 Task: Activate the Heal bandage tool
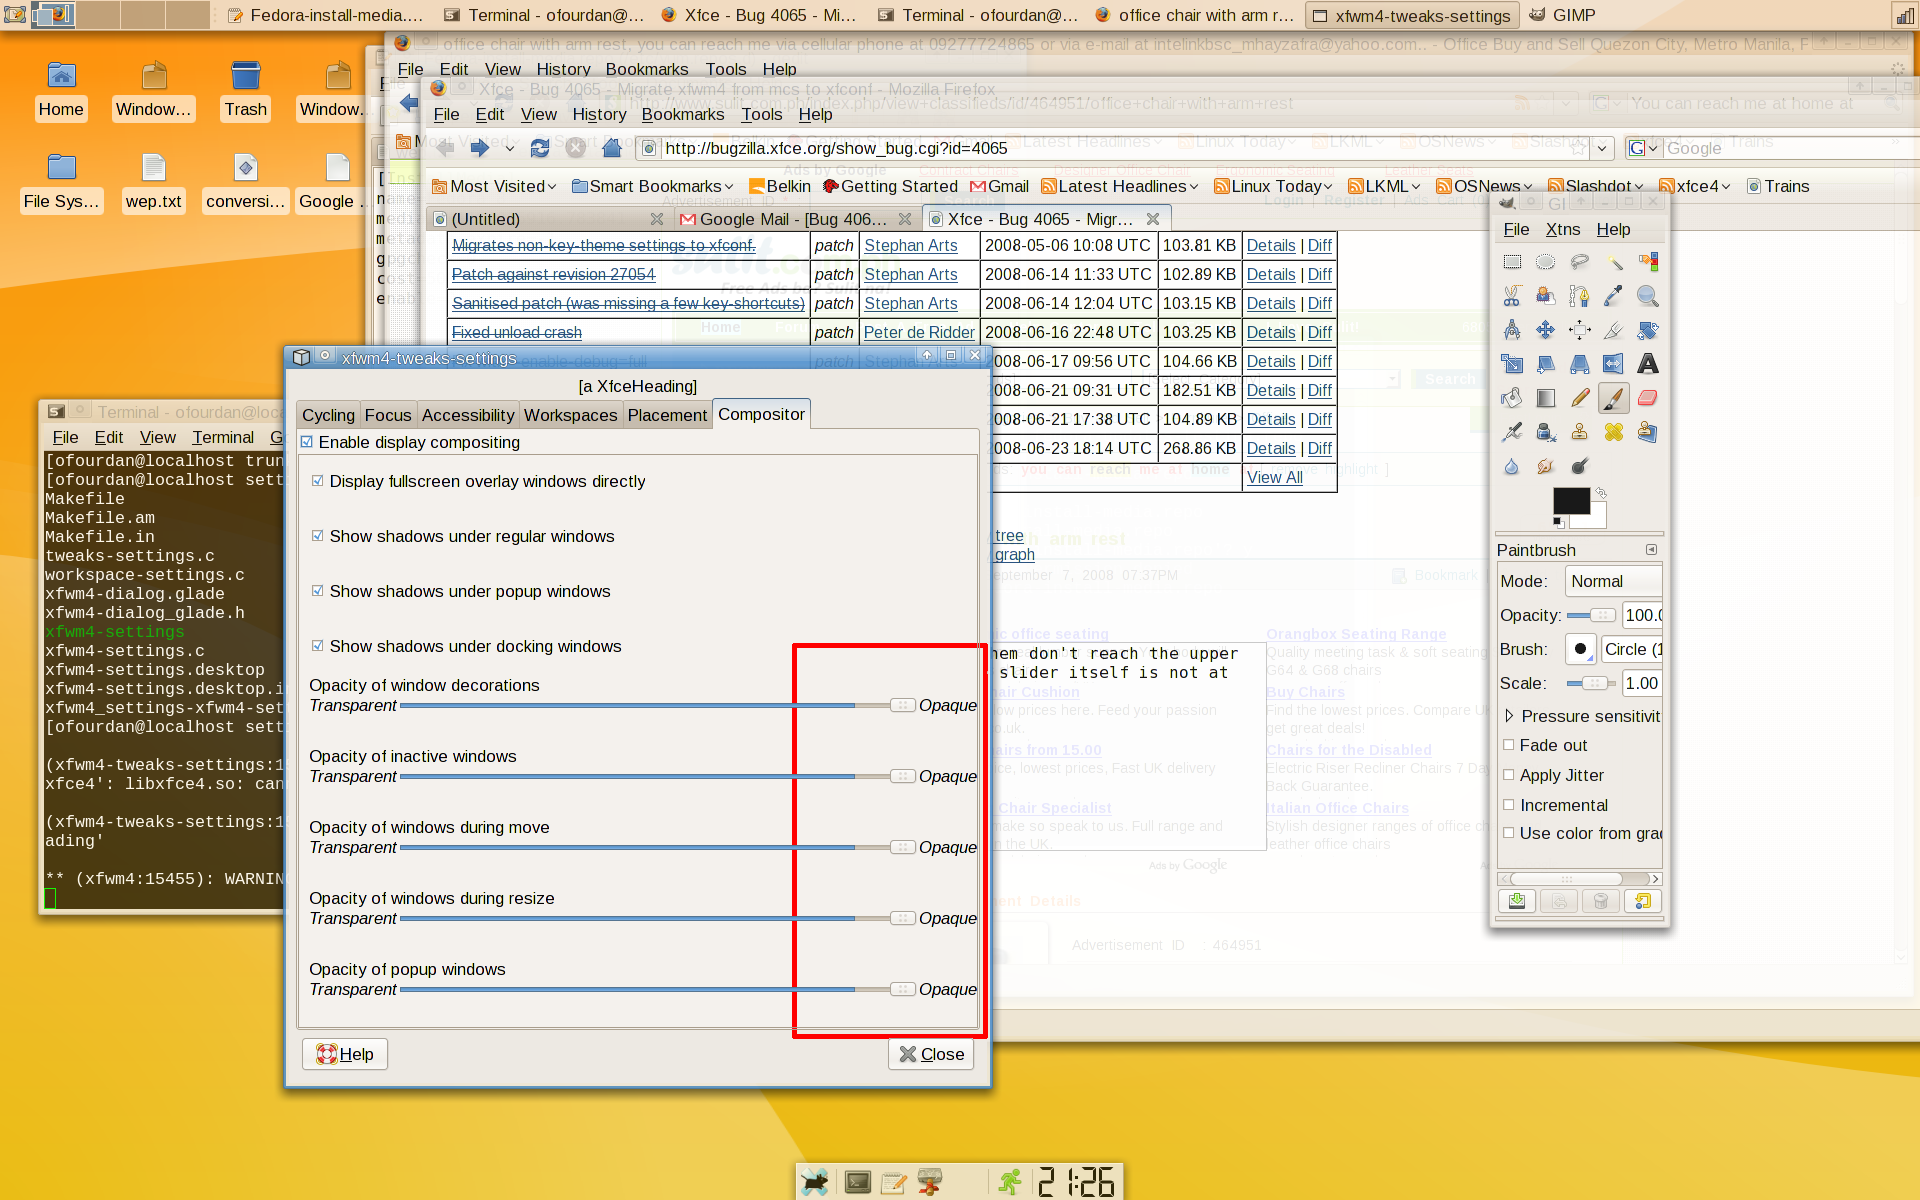[1614, 432]
